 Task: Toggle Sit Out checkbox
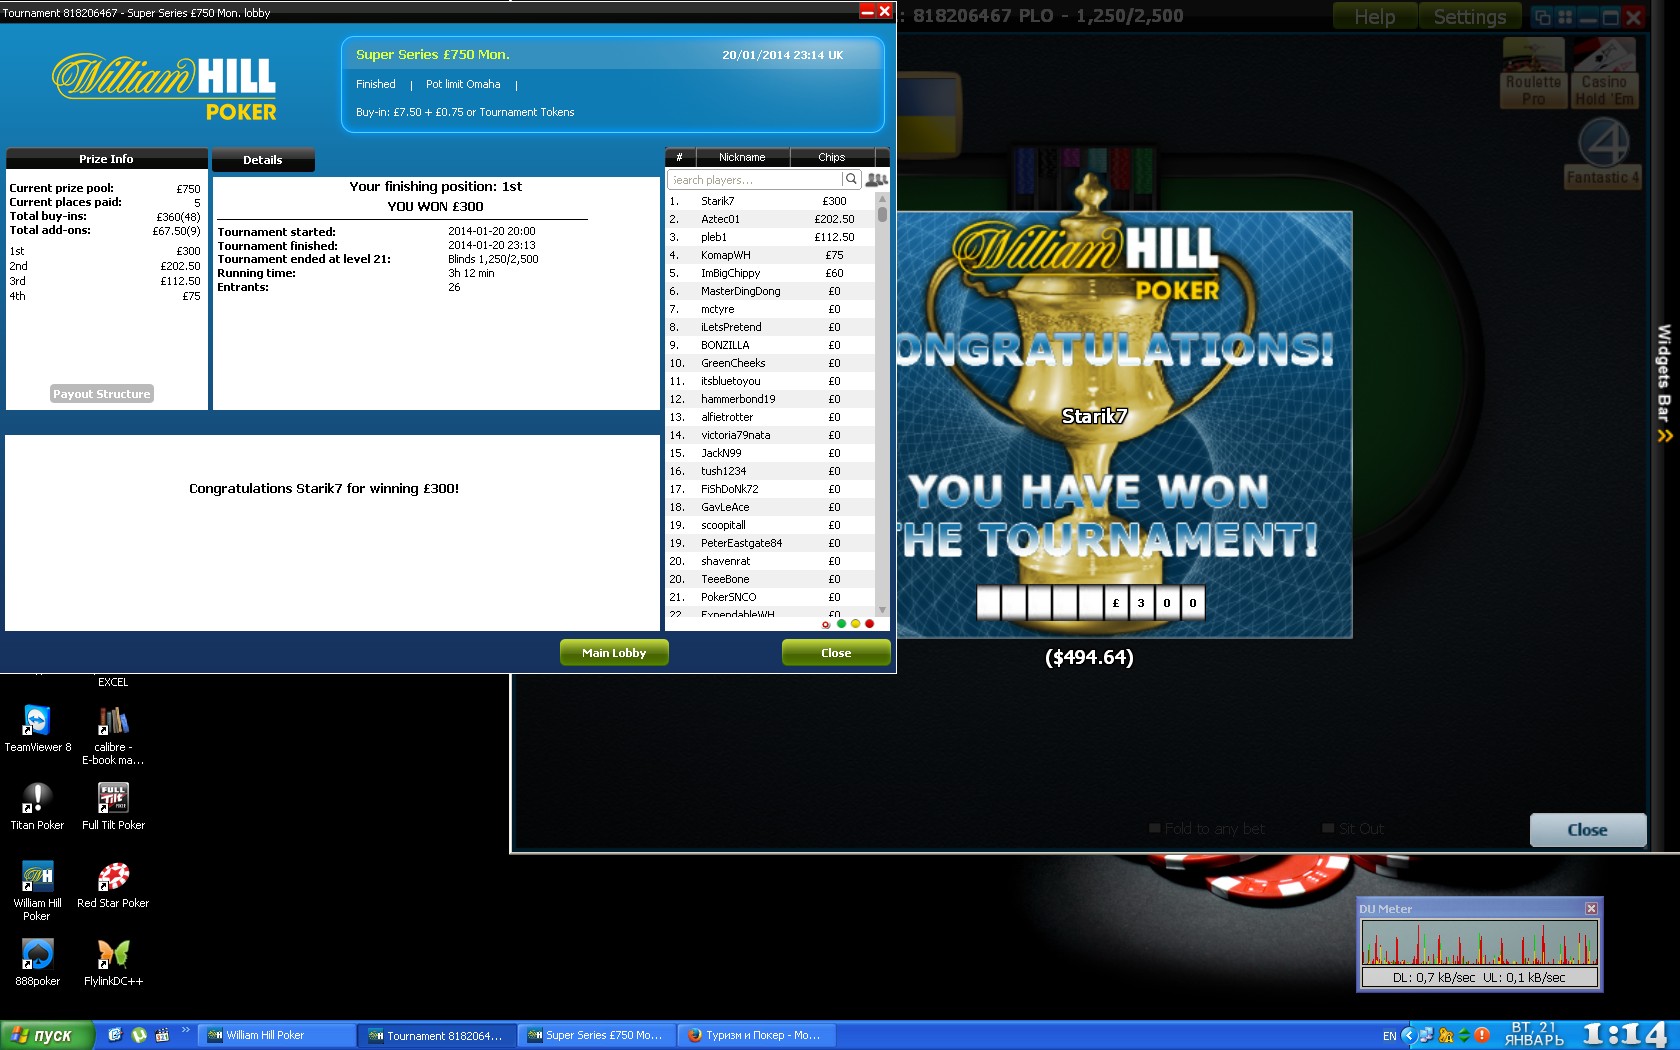pos(1328,828)
